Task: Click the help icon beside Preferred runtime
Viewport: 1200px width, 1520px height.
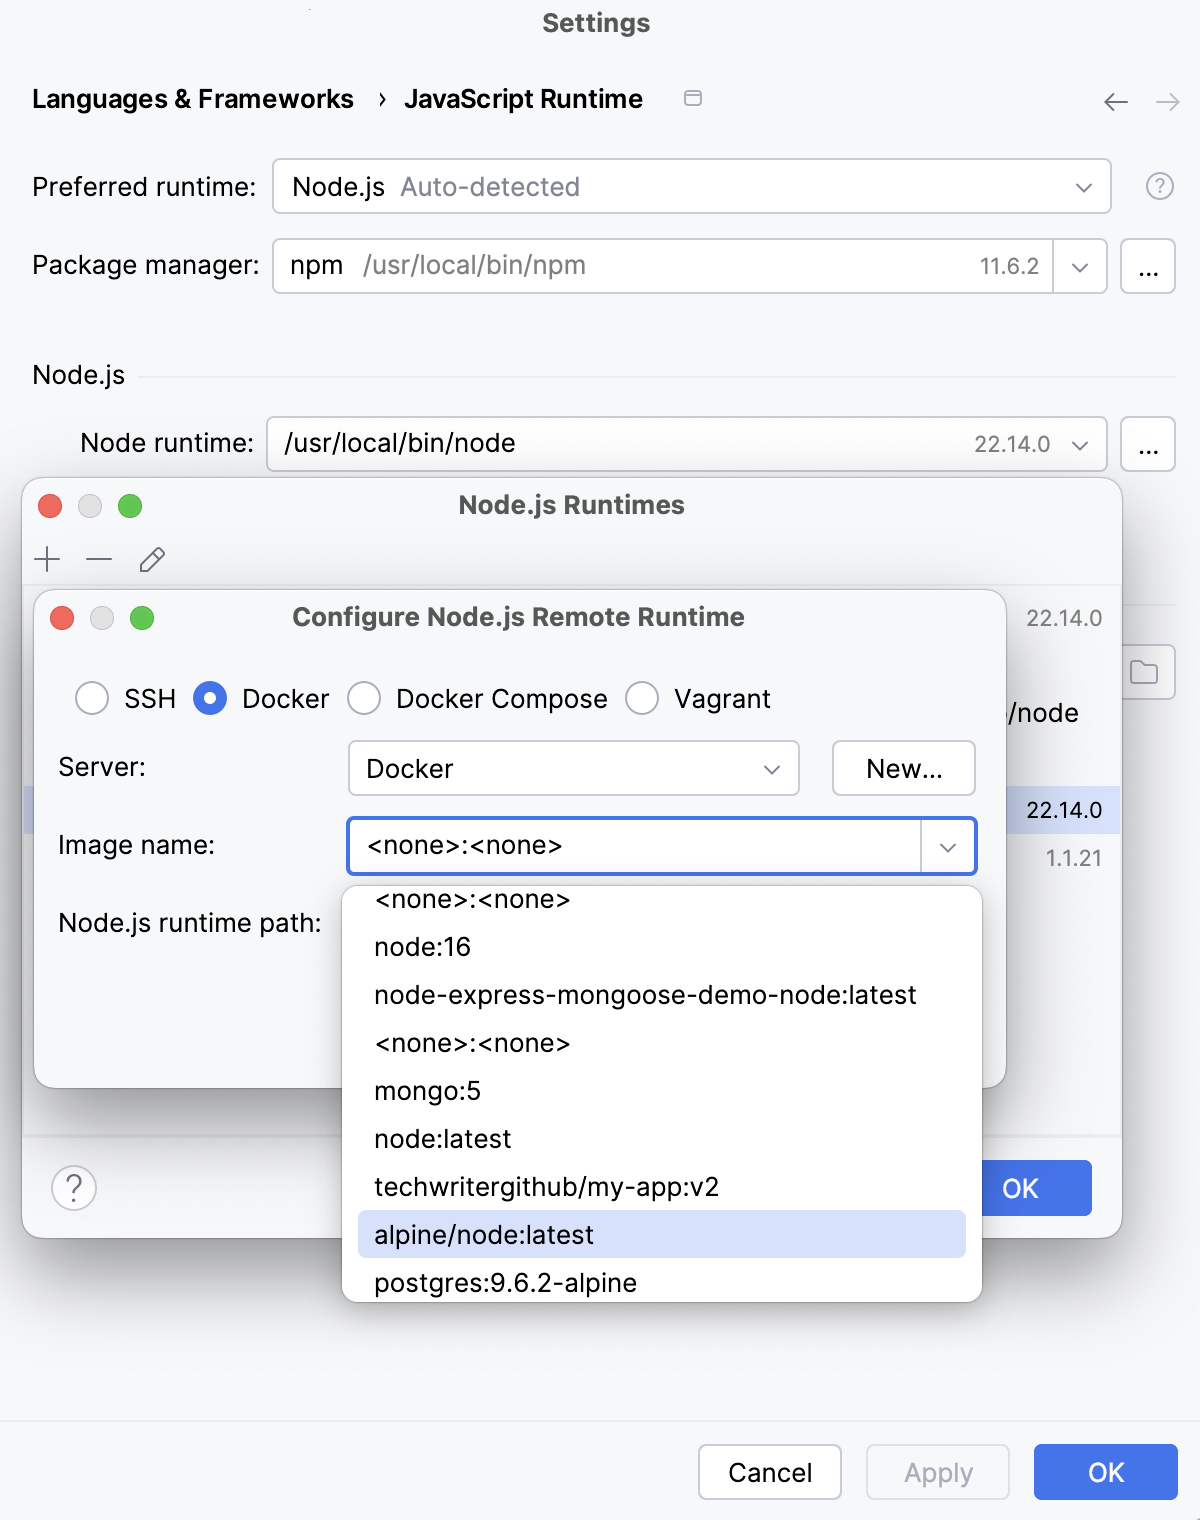Action: tap(1158, 186)
